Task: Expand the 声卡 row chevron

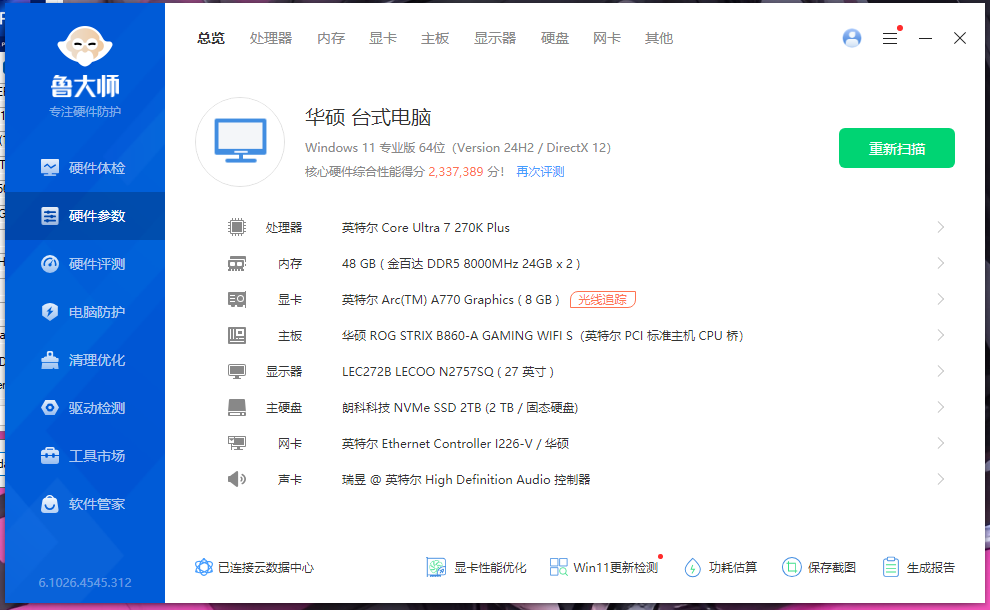Action: 941,479
